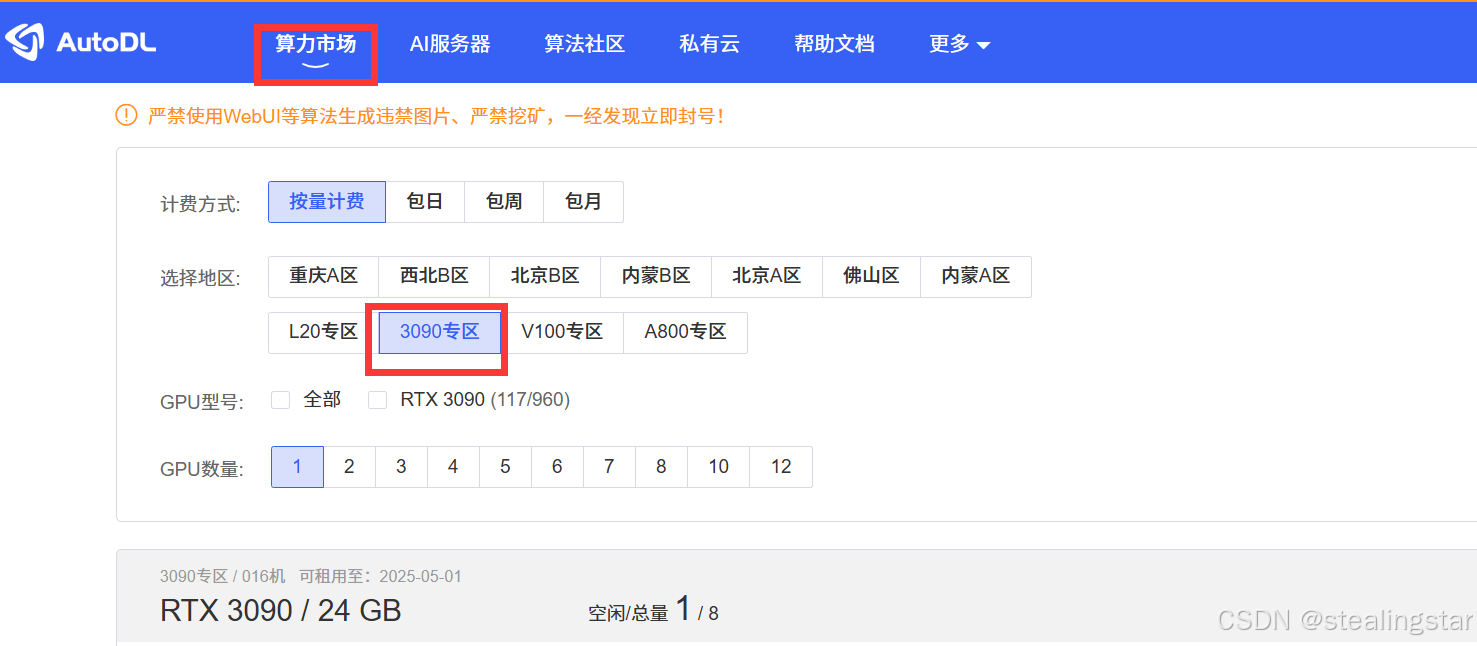Choose the 北京A区 region
The image size is (1477, 646).
click(767, 277)
